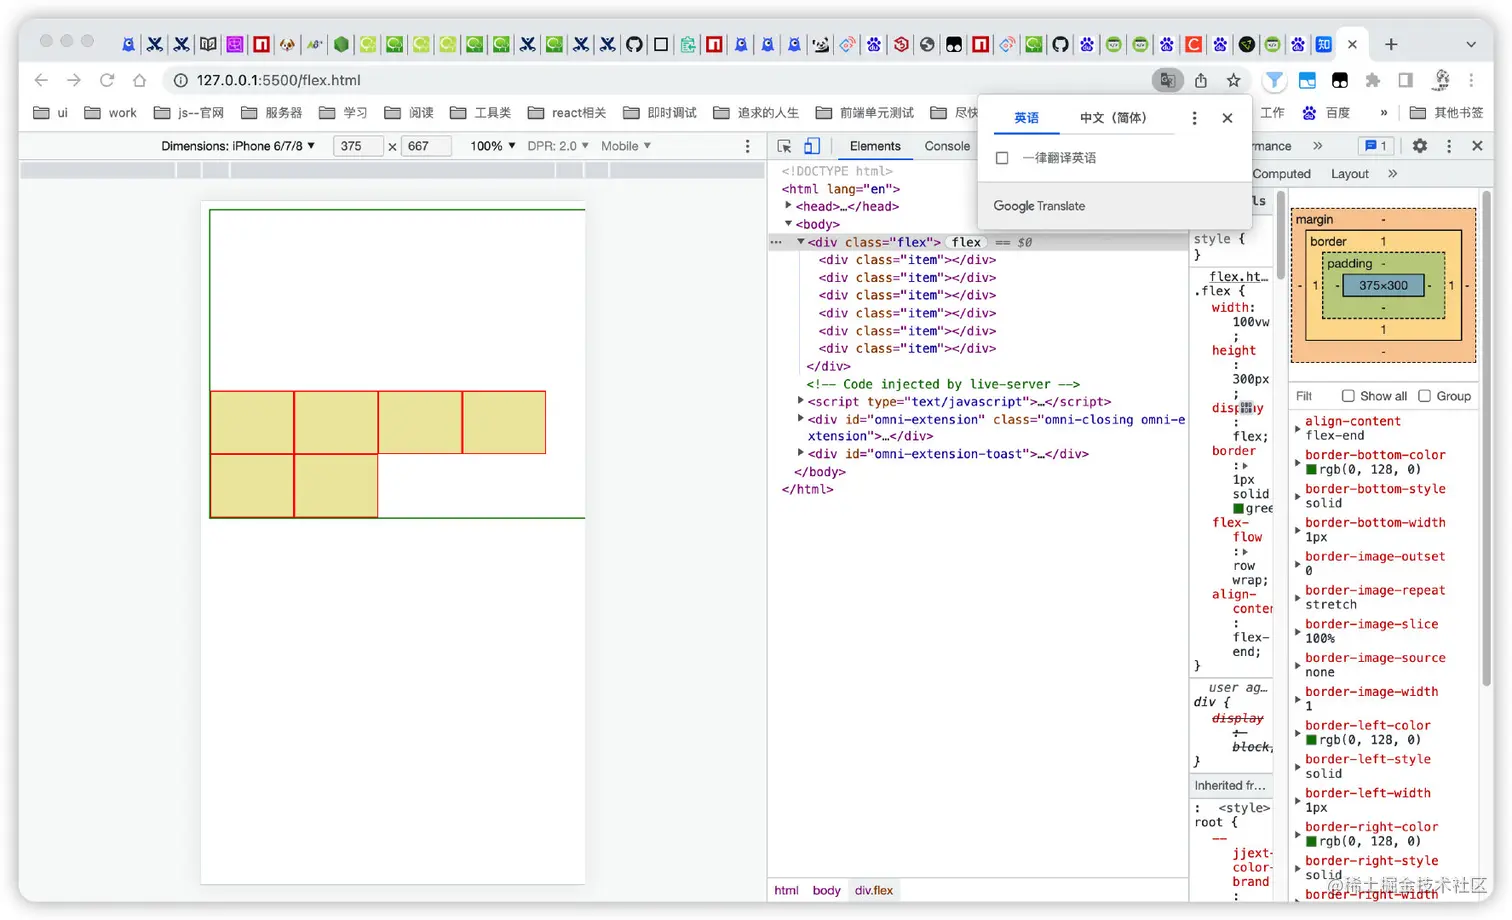Click the address bar URL
This screenshot has height=920, width=1512.
279,80
